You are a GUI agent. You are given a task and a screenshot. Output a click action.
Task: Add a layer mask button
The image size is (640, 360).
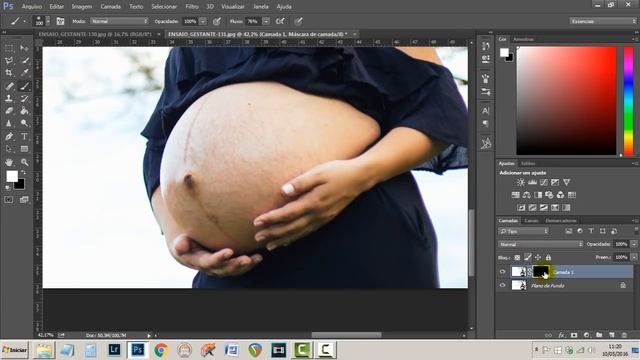coord(574,335)
